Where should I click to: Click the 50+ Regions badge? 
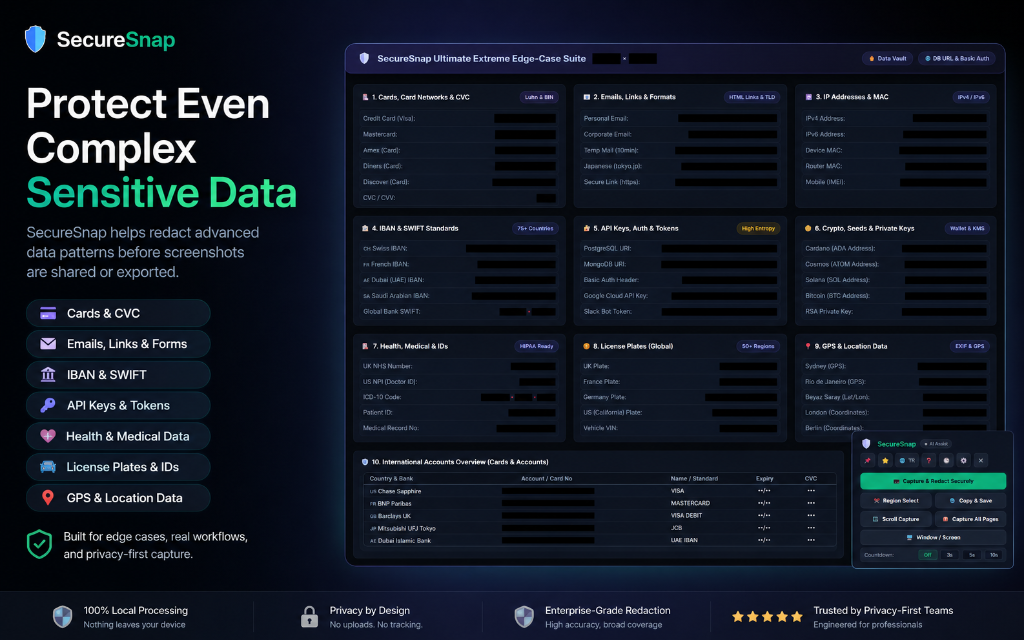[x=758, y=346]
